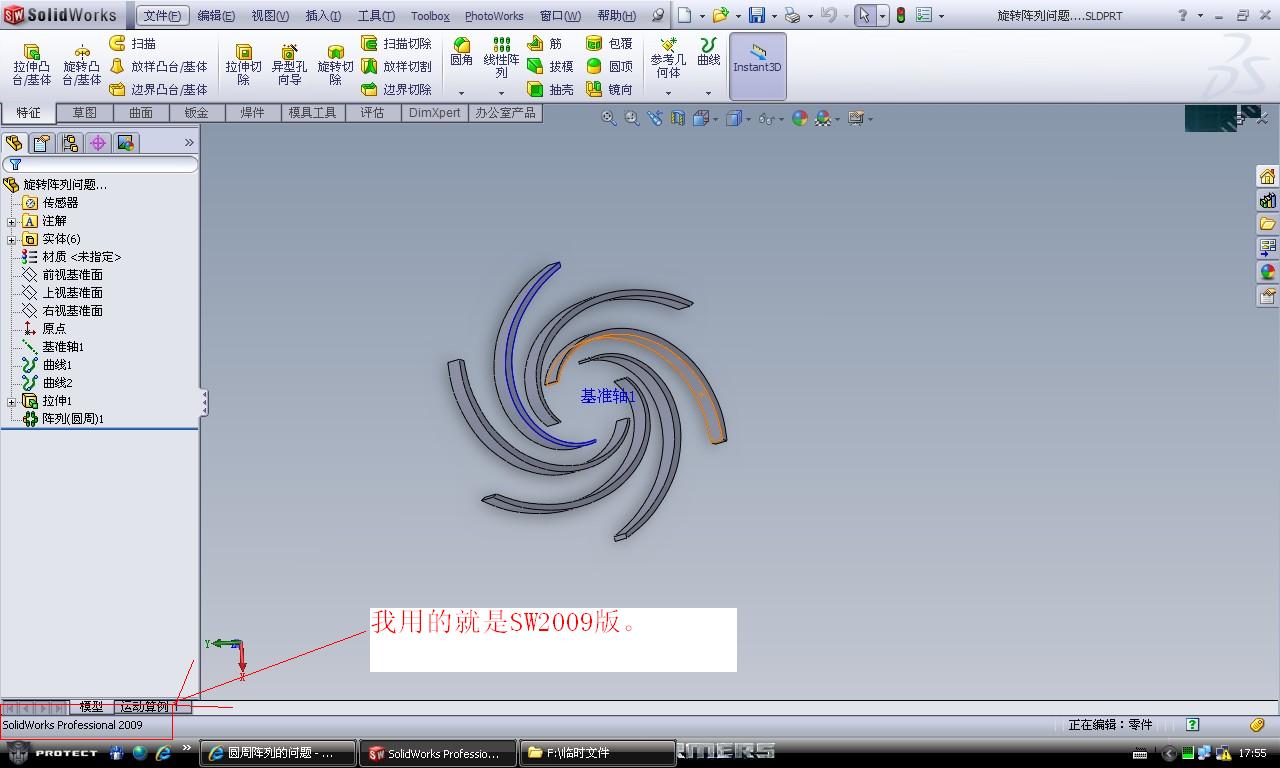Viewport: 1280px width, 768px height.
Task: Expand the manager tabs with the » chevron
Action: point(189,143)
